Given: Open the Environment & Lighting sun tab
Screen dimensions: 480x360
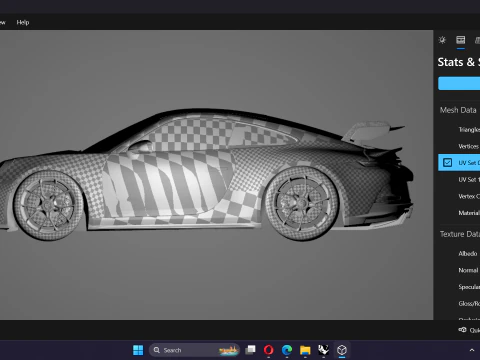Looking at the screenshot, I should [442, 40].
